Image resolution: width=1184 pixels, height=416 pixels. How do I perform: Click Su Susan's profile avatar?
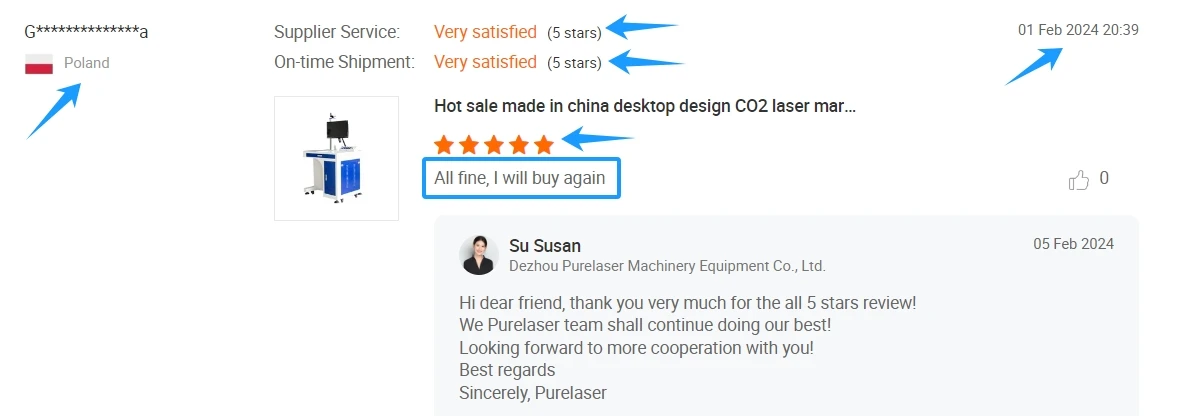click(x=479, y=255)
